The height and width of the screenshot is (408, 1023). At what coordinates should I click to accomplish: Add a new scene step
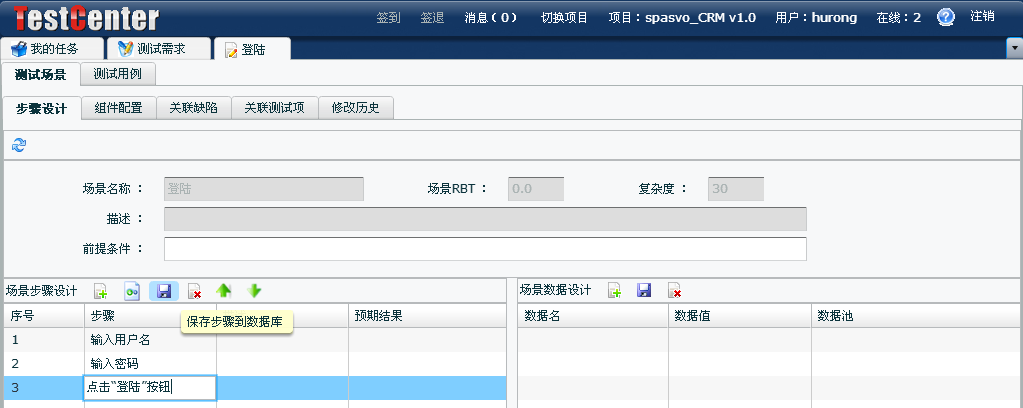100,291
